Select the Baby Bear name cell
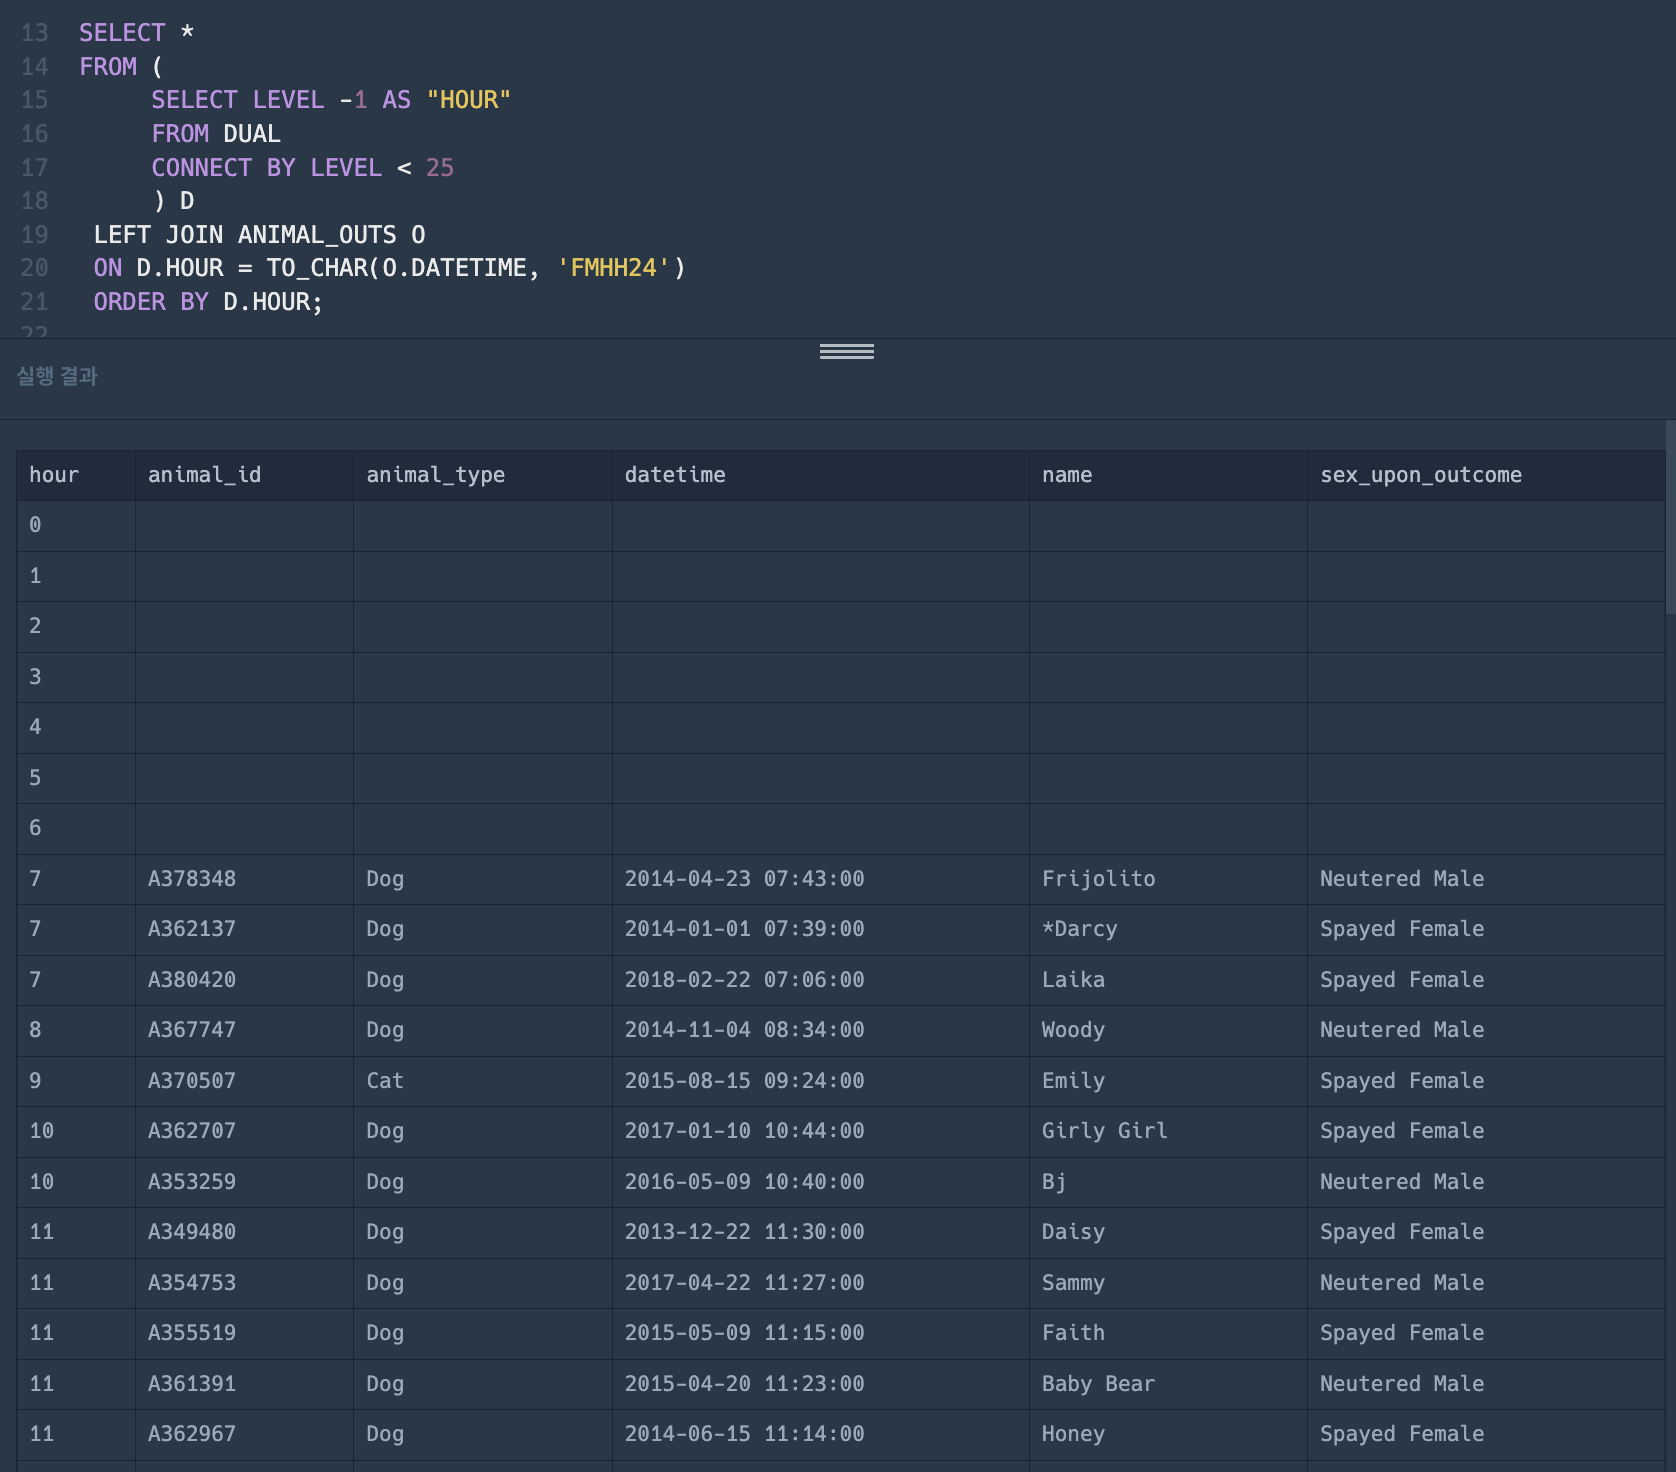The height and width of the screenshot is (1472, 1676). [x=1098, y=1384]
